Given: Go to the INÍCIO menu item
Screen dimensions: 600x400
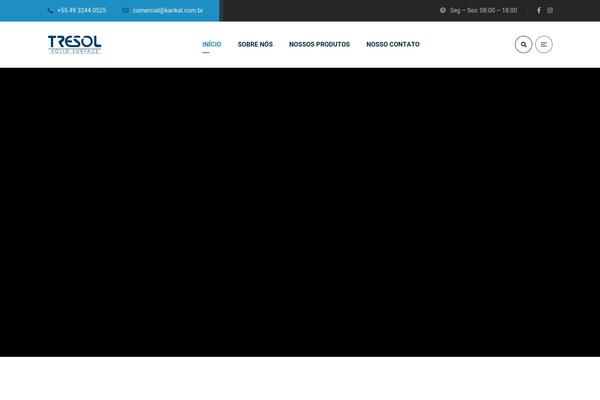Looking at the screenshot, I should coord(212,44).
